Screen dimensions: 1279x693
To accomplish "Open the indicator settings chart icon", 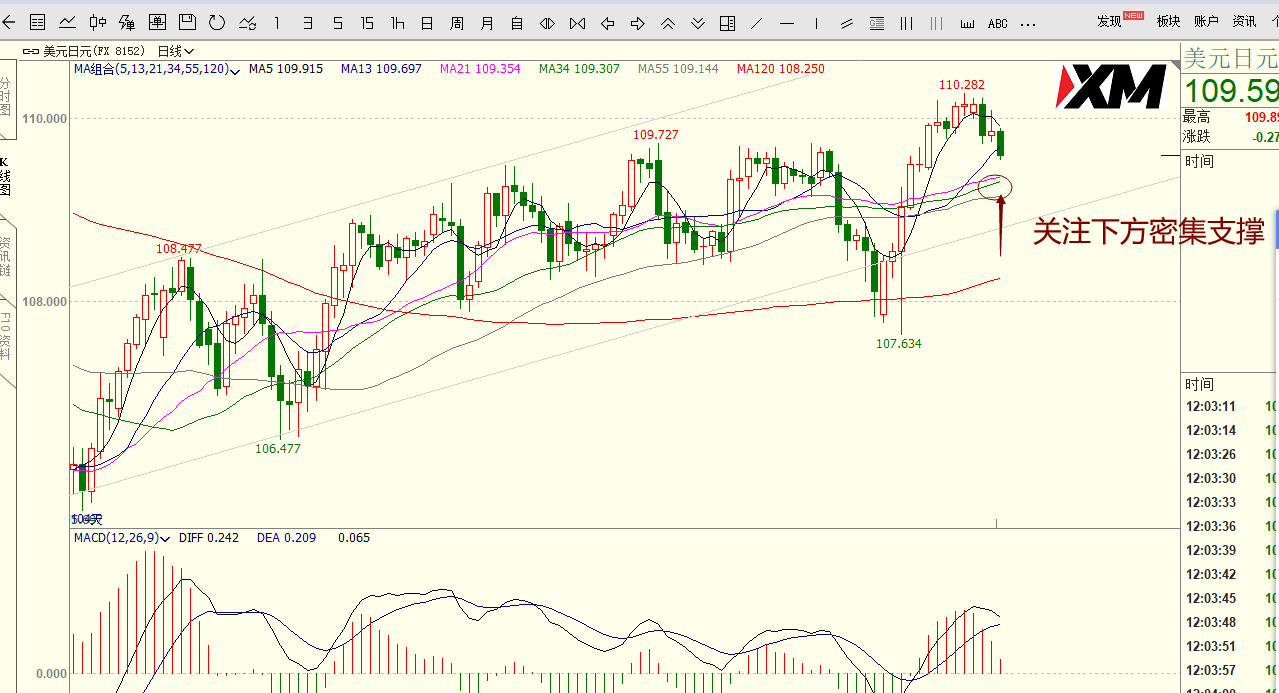I will pos(246,22).
